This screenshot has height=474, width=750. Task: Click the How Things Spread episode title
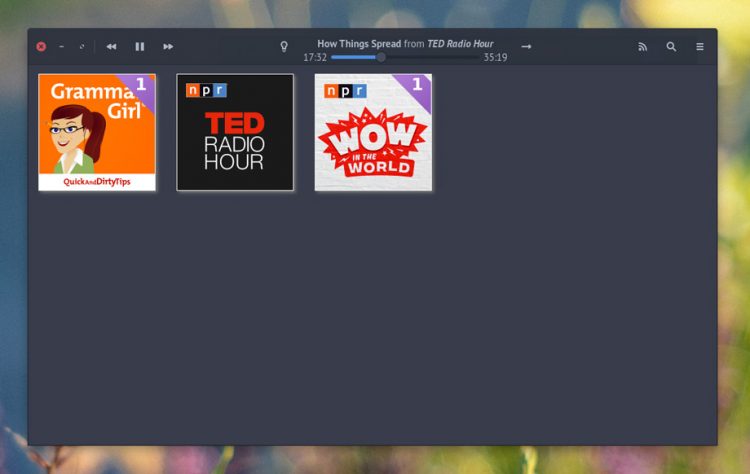(359, 44)
